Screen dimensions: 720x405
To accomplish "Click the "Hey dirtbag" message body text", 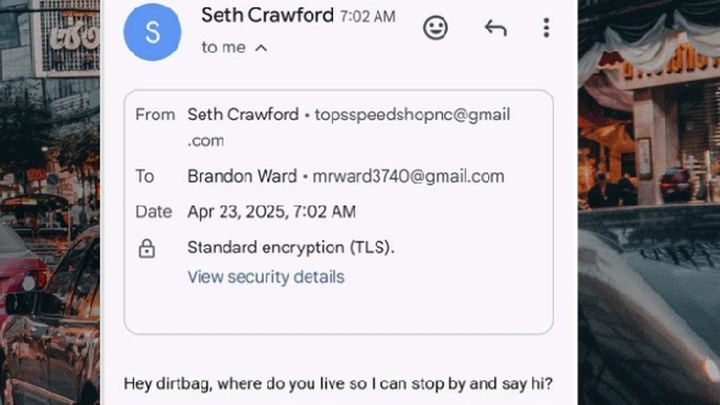I will [x=338, y=383].
